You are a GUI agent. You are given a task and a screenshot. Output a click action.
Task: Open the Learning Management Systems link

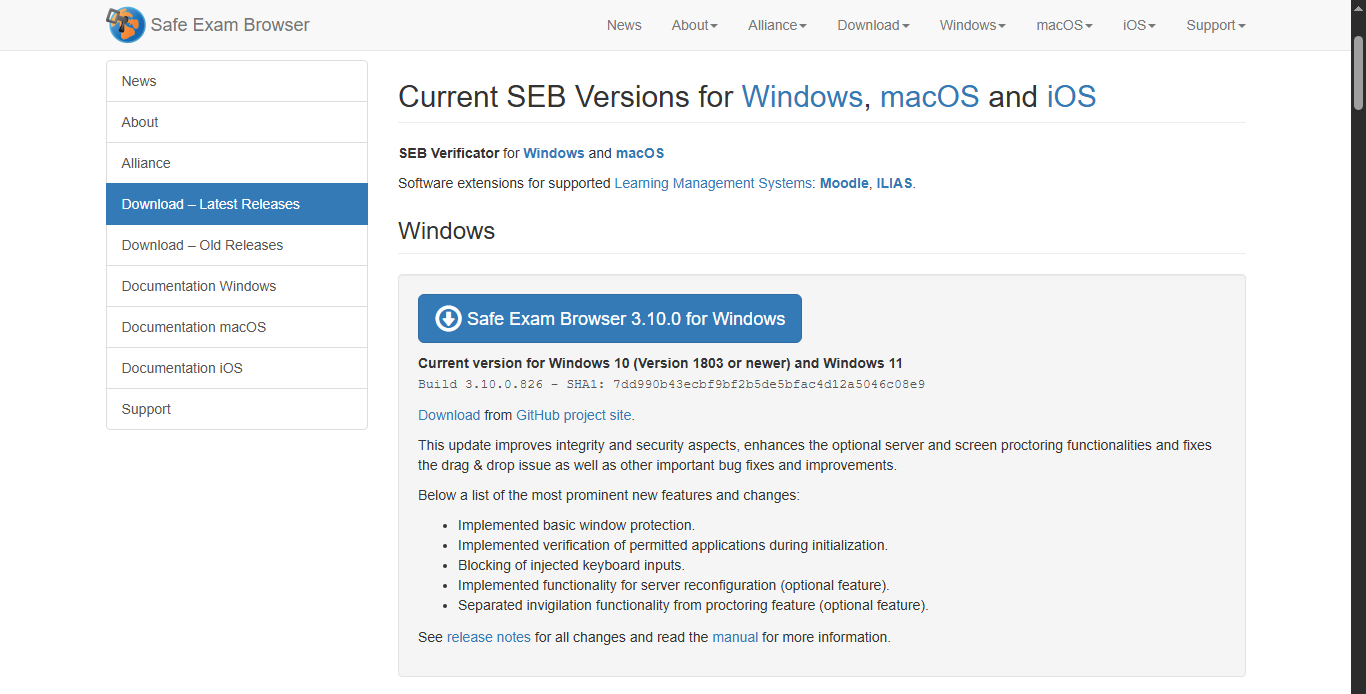(713, 183)
